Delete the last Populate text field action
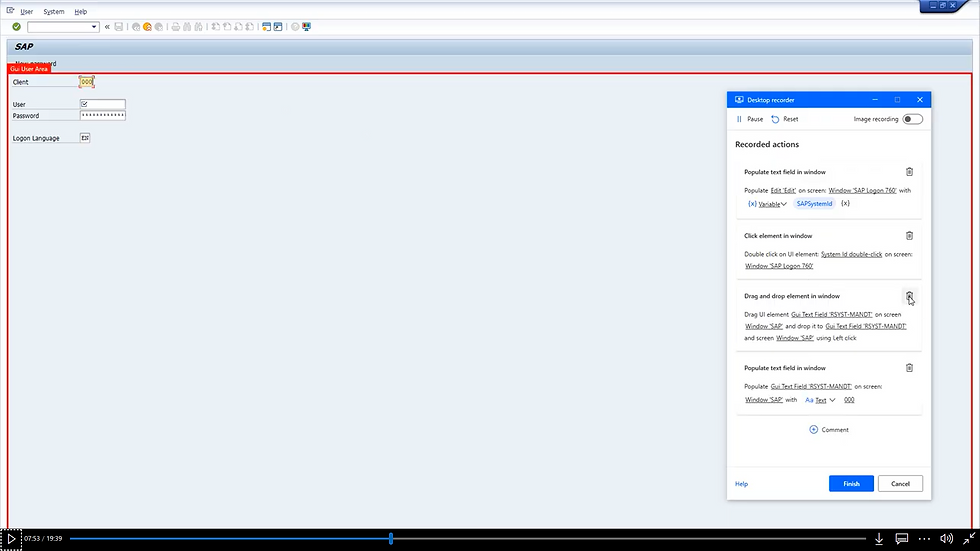980x551 pixels. [909, 368]
